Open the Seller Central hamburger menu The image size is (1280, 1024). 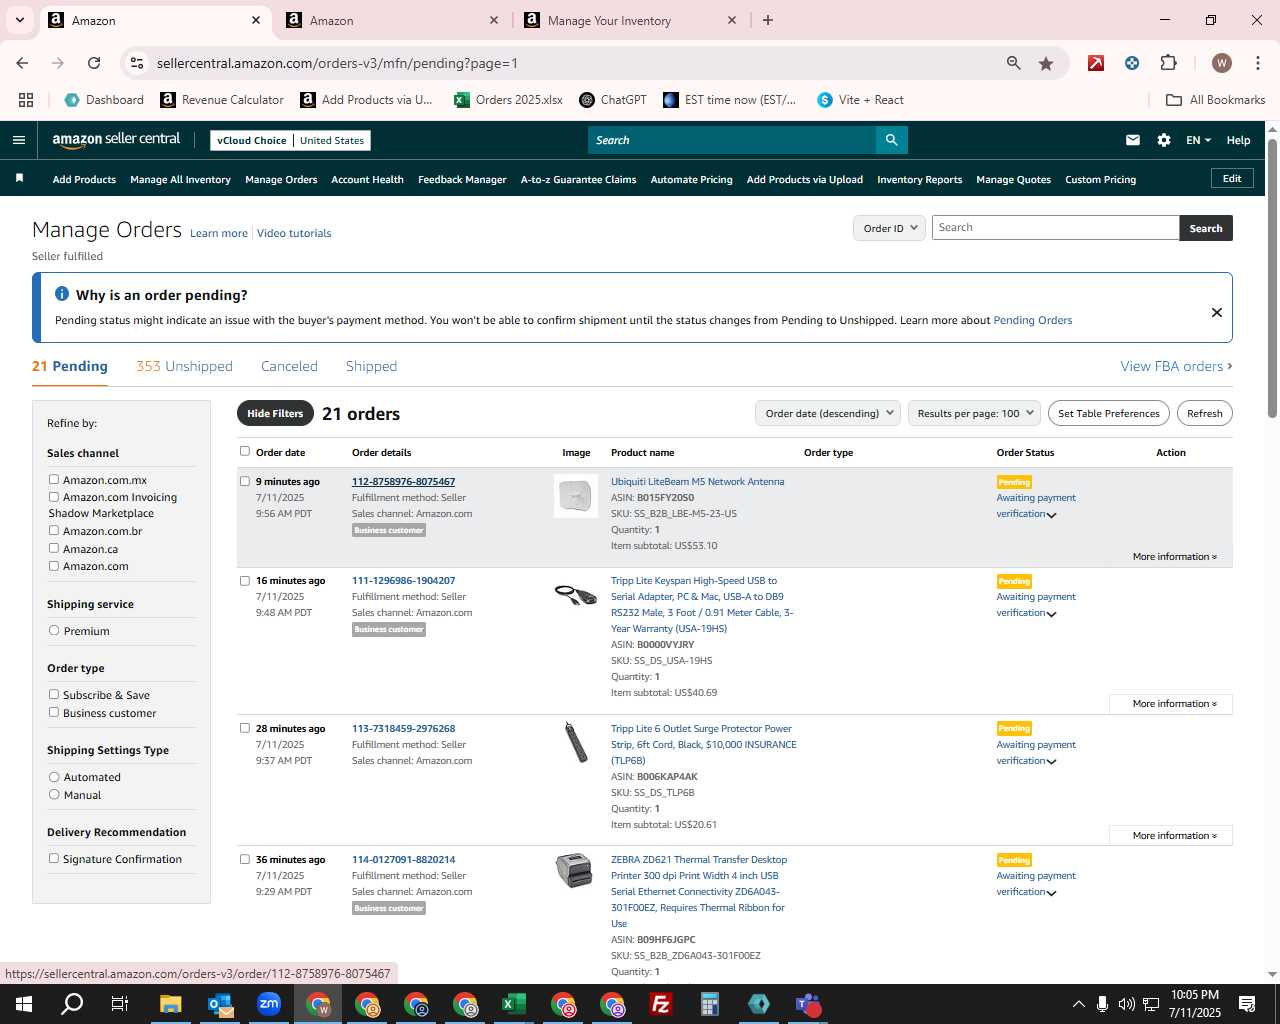point(18,140)
